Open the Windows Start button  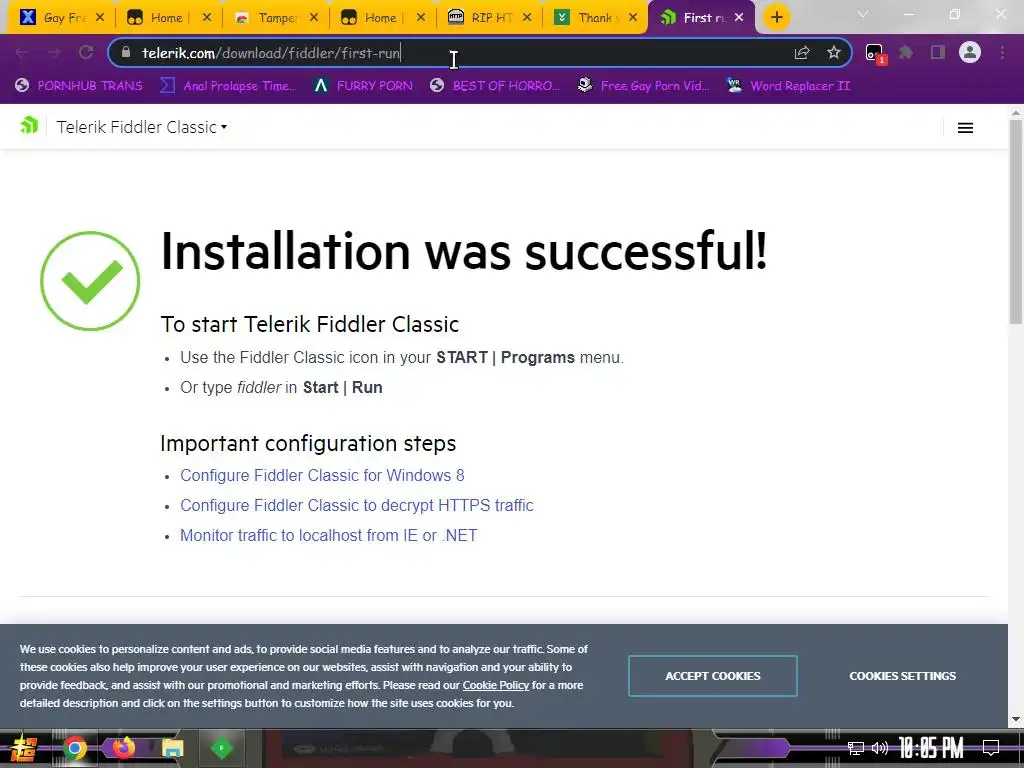[24, 748]
